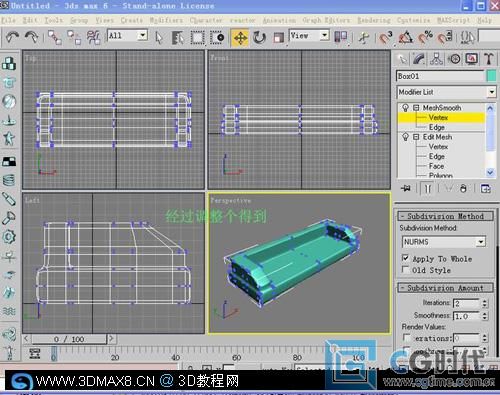Open the selection filter 'All' dropdown
The image size is (500, 395).
[x=143, y=35]
